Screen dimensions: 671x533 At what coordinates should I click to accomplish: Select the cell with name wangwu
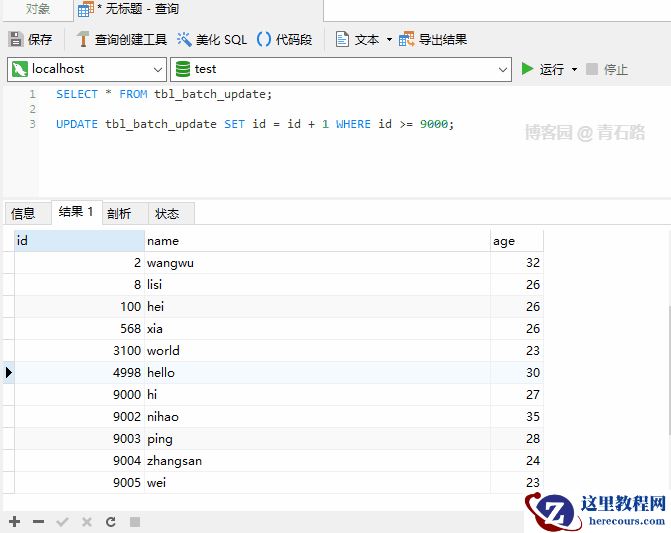click(318, 263)
